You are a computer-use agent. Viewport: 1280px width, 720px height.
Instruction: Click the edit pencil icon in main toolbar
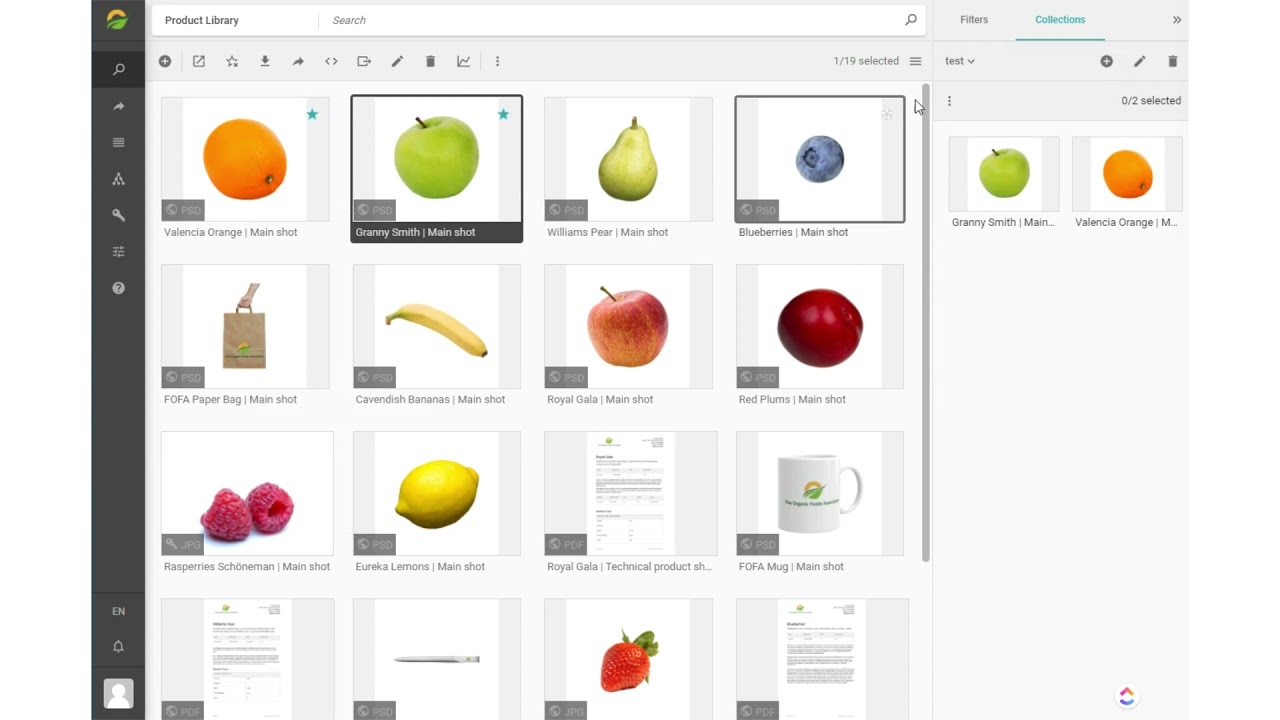(397, 61)
